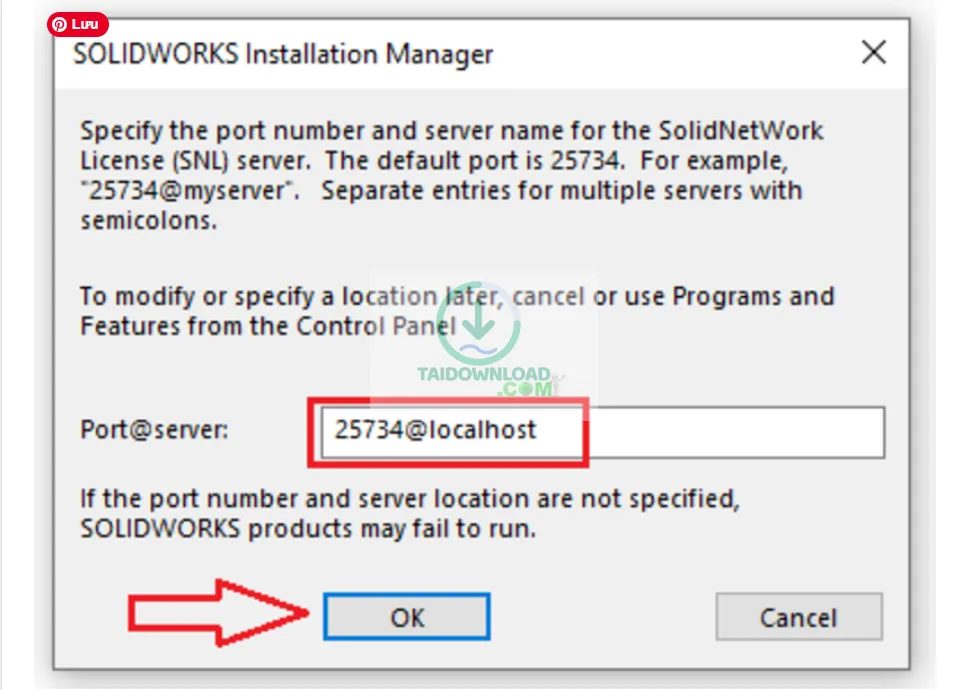Cancel the license server configuration

click(798, 617)
